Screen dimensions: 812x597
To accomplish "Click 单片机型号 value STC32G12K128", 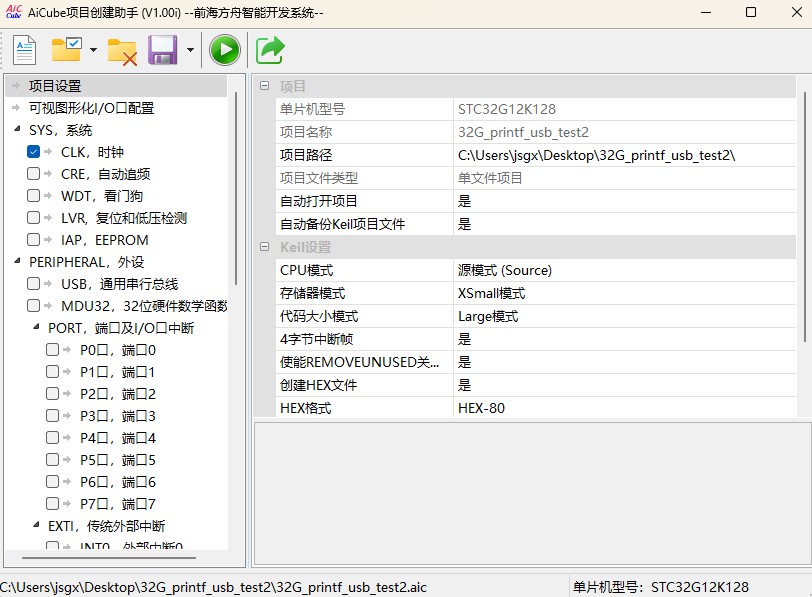I will 625,109.
